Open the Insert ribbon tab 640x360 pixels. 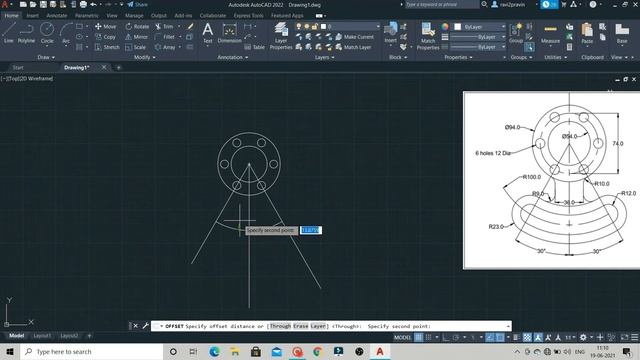pos(33,16)
